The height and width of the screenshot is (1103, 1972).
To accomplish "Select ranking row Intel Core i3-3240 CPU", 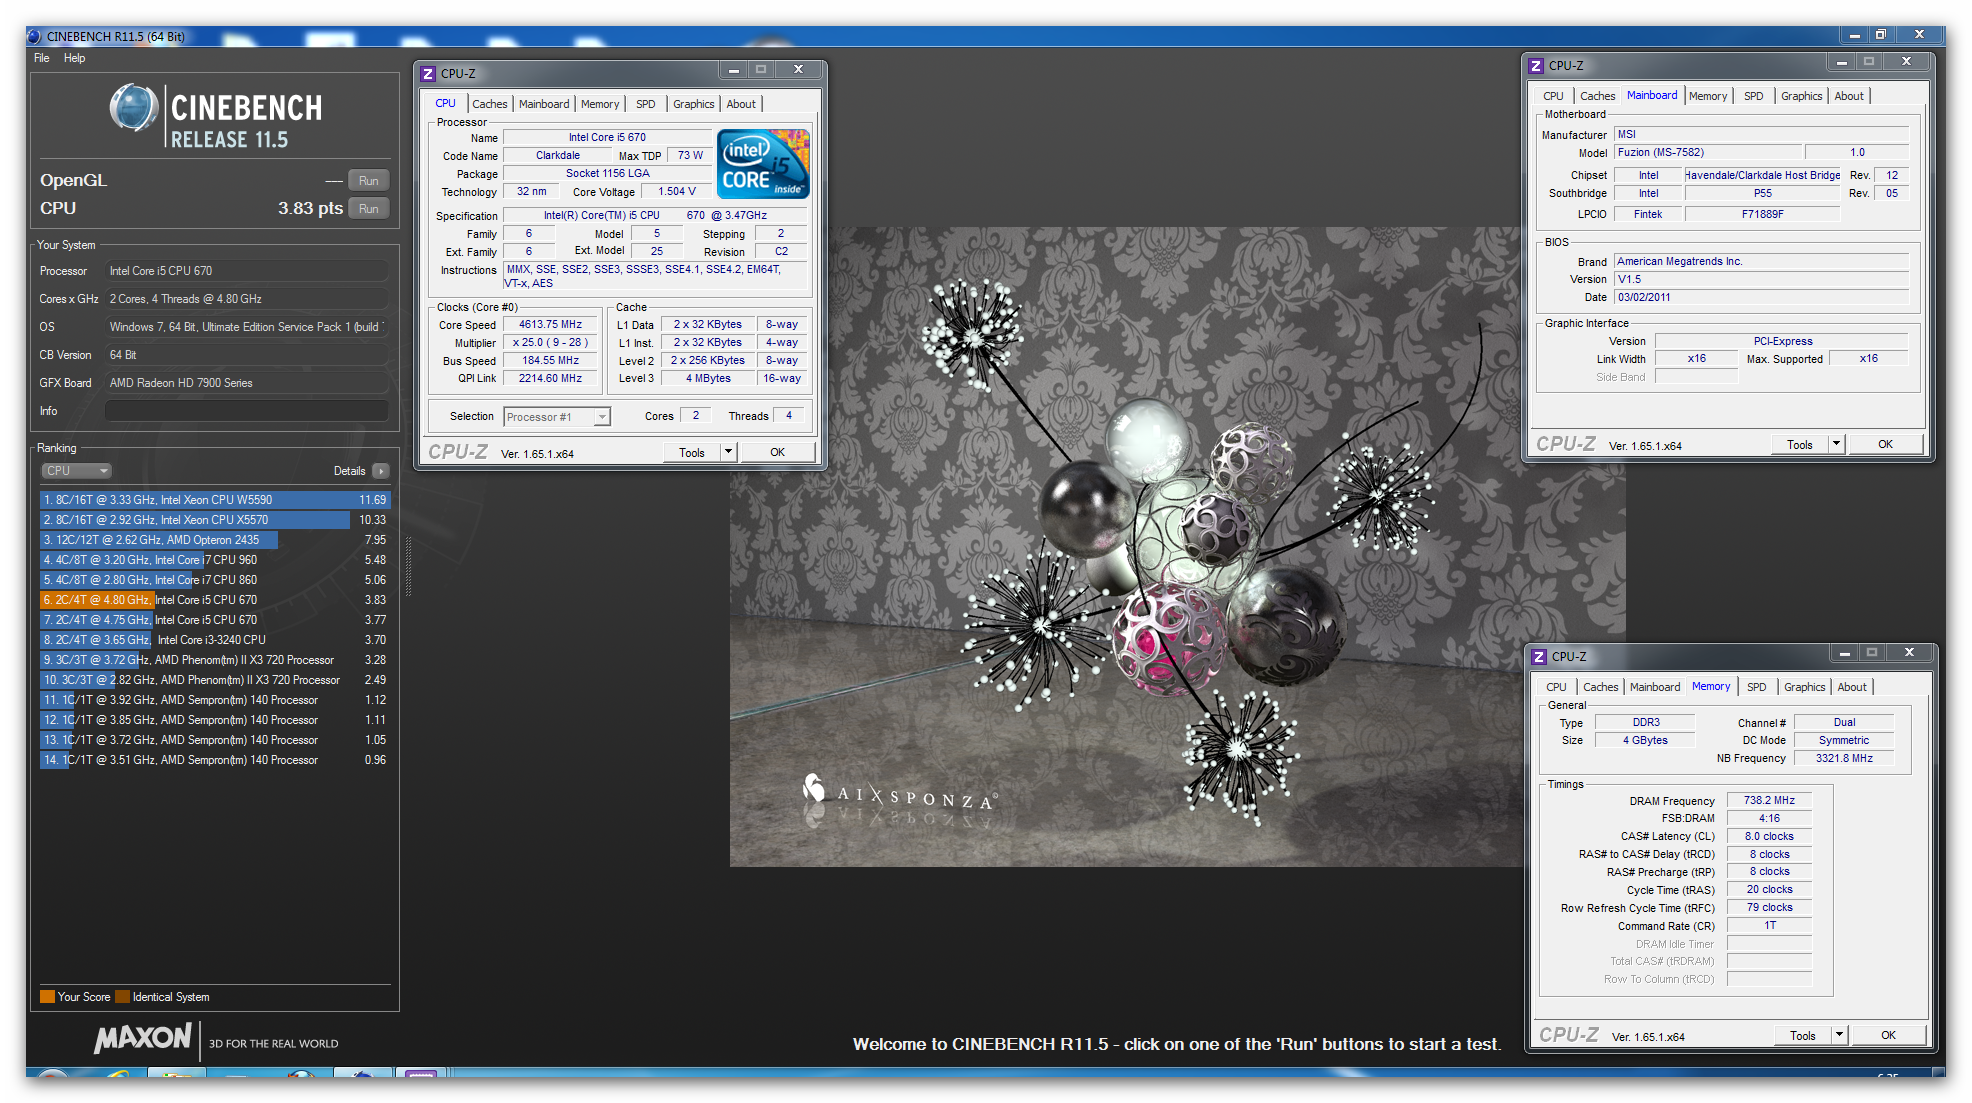I will (x=214, y=640).
